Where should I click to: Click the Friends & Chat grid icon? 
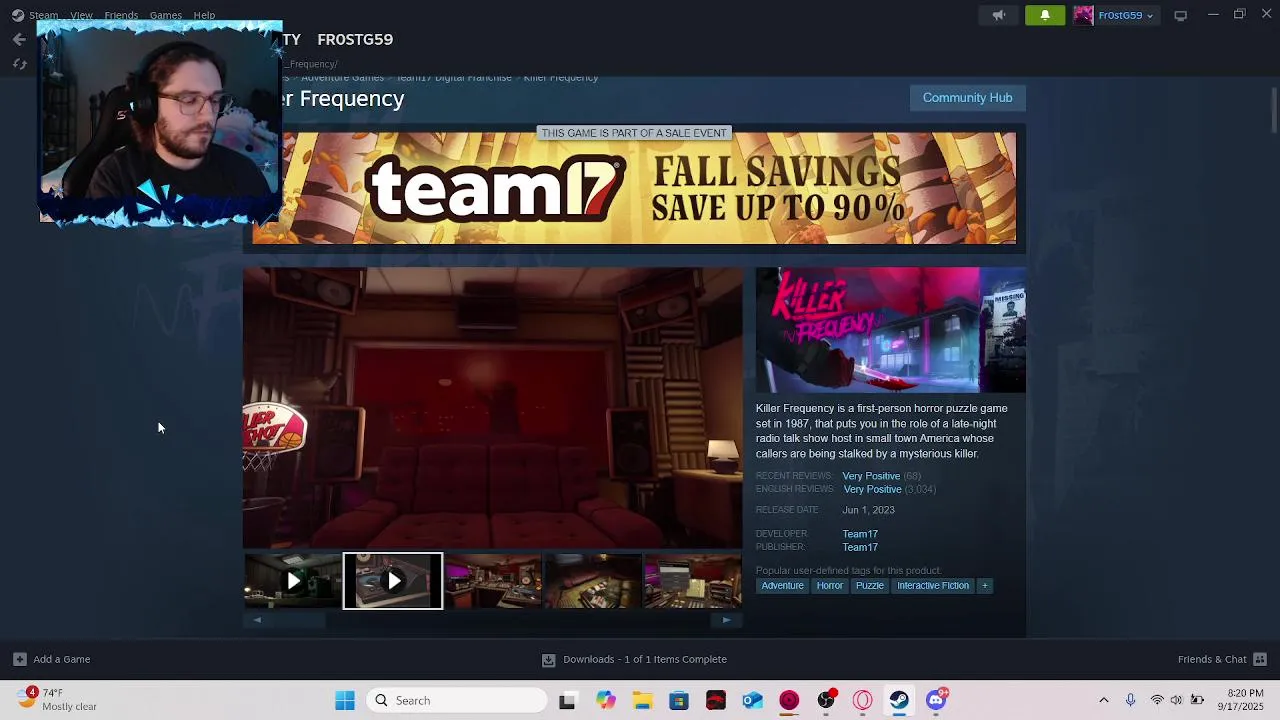(x=1260, y=659)
